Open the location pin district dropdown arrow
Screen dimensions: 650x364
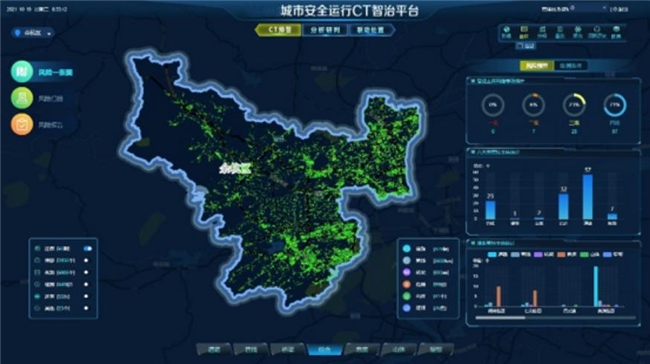pyautogui.click(x=49, y=34)
